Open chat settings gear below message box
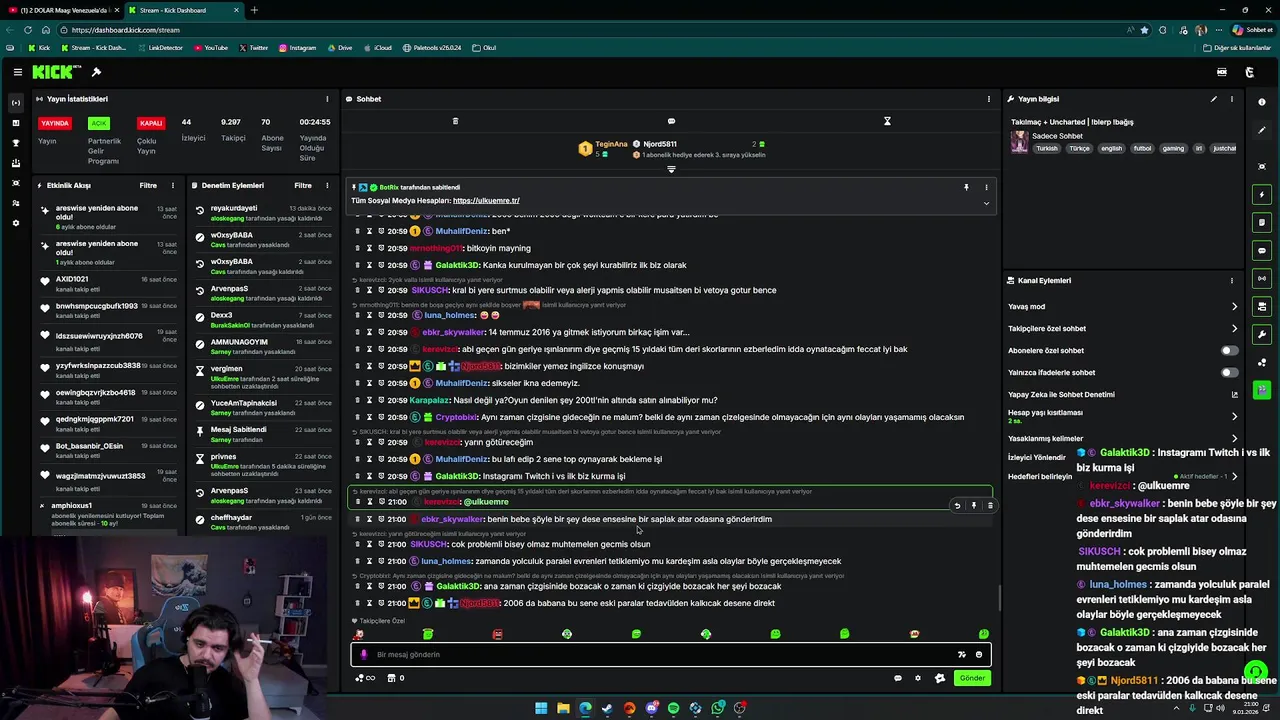1280x720 pixels. pos(918,678)
